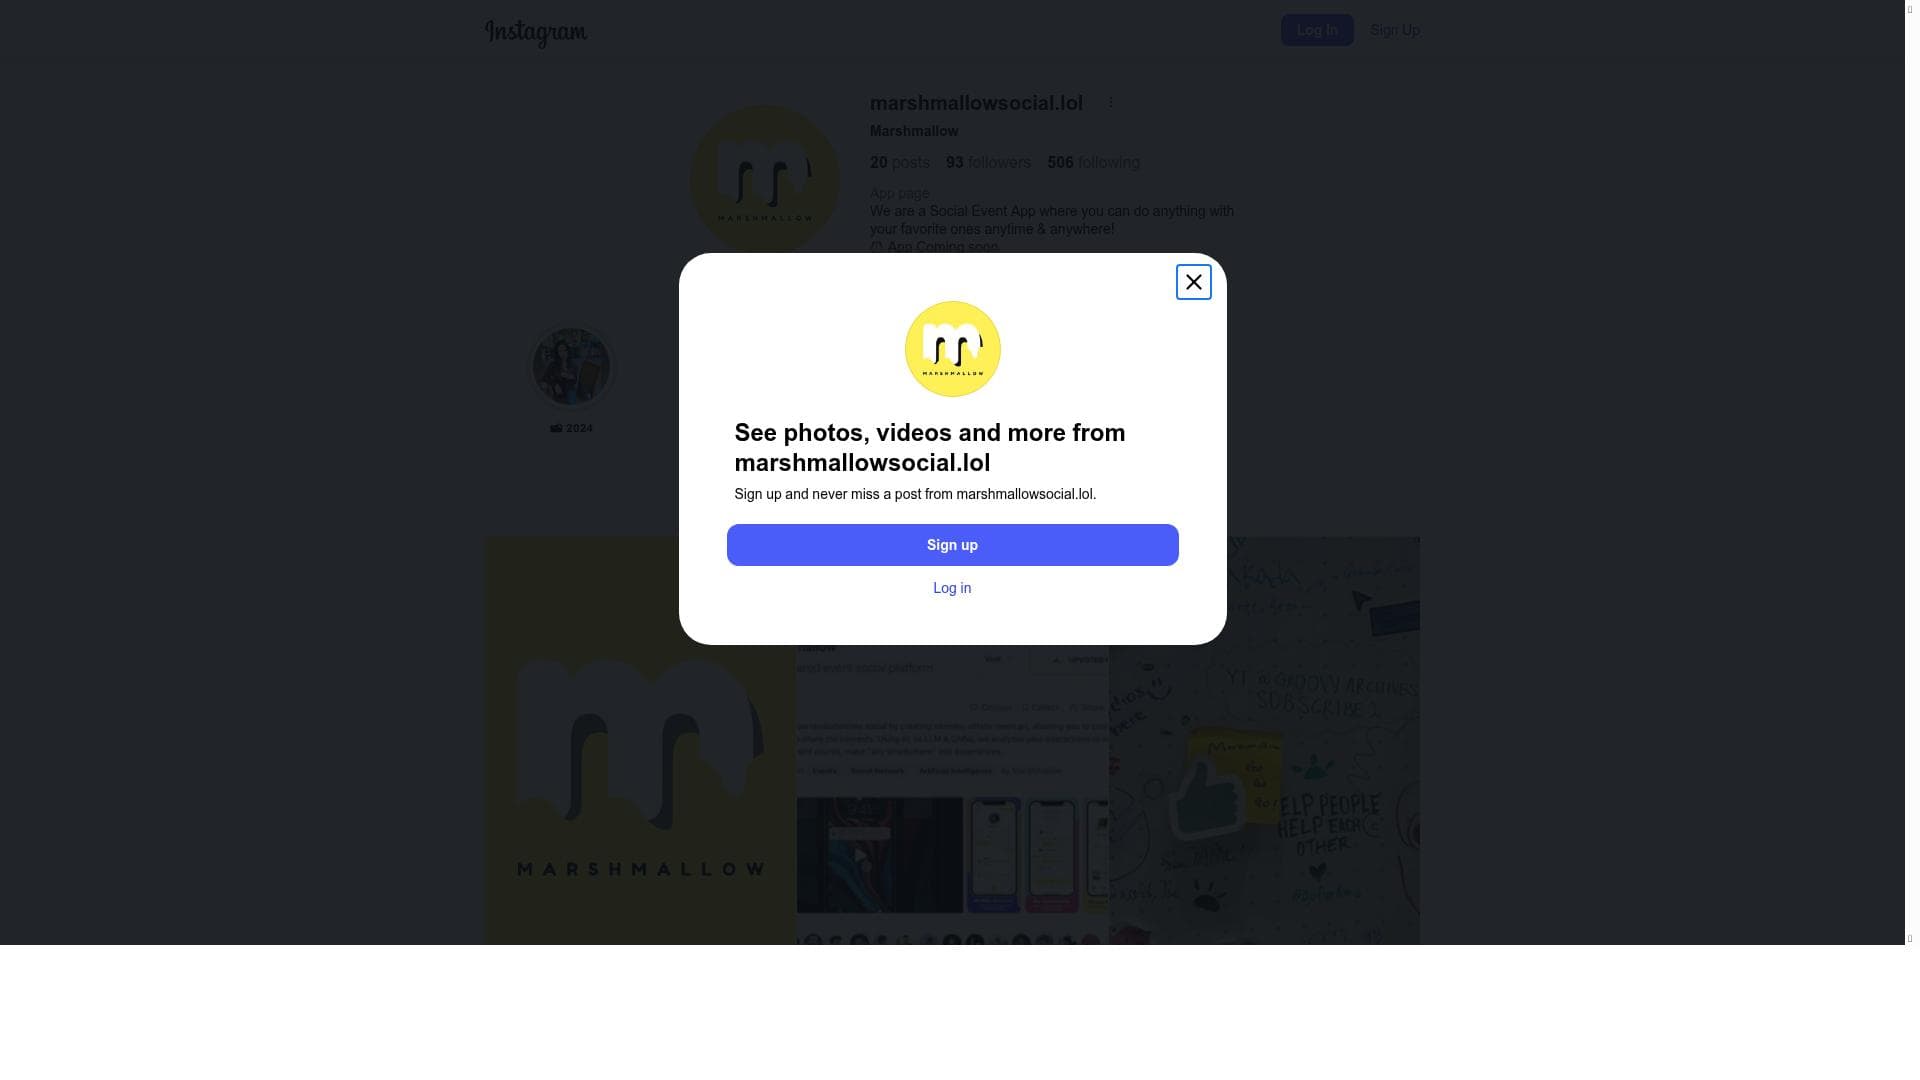1920x1080 pixels.
Task: Click the 20 posts count
Action: point(899,162)
